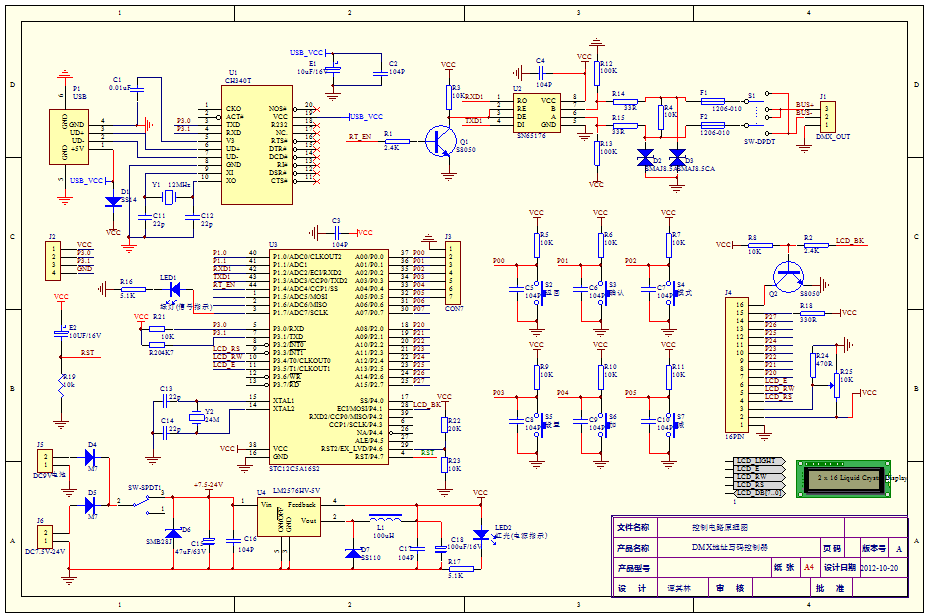Select the LED1 diode symbol
This screenshot has height=616, width=930.
pyautogui.click(x=174, y=289)
